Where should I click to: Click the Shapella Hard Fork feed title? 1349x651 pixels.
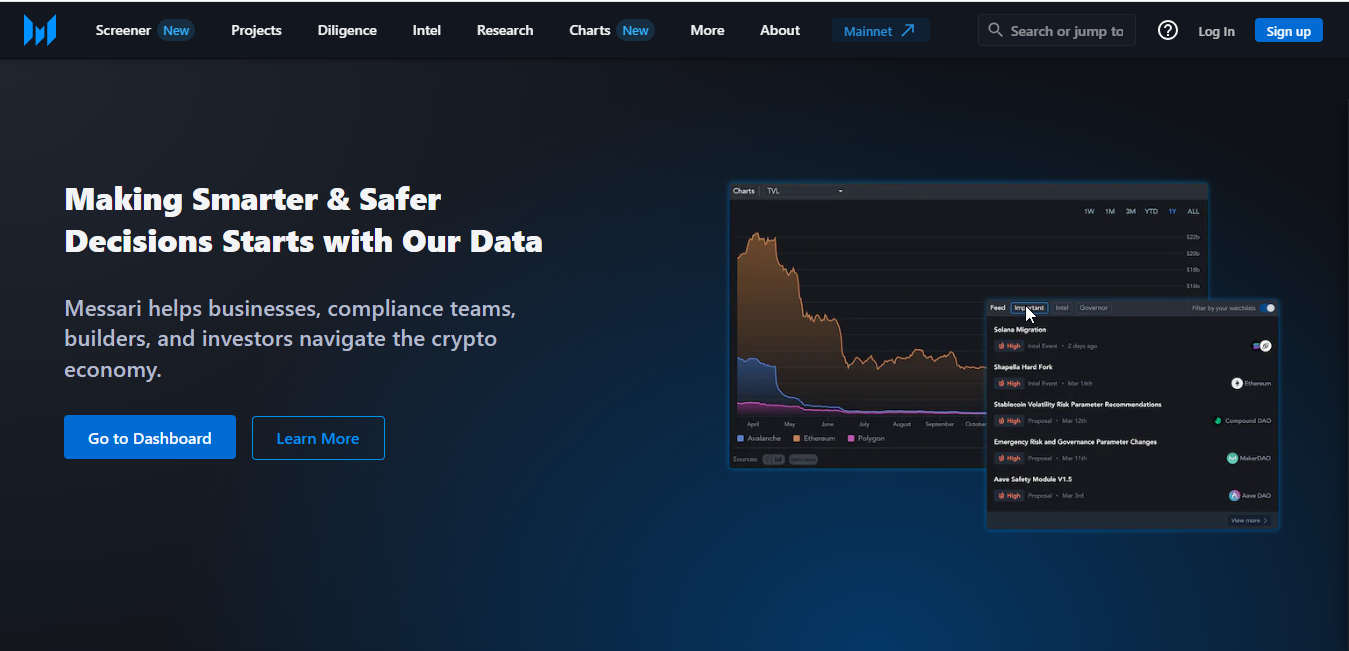(1023, 367)
